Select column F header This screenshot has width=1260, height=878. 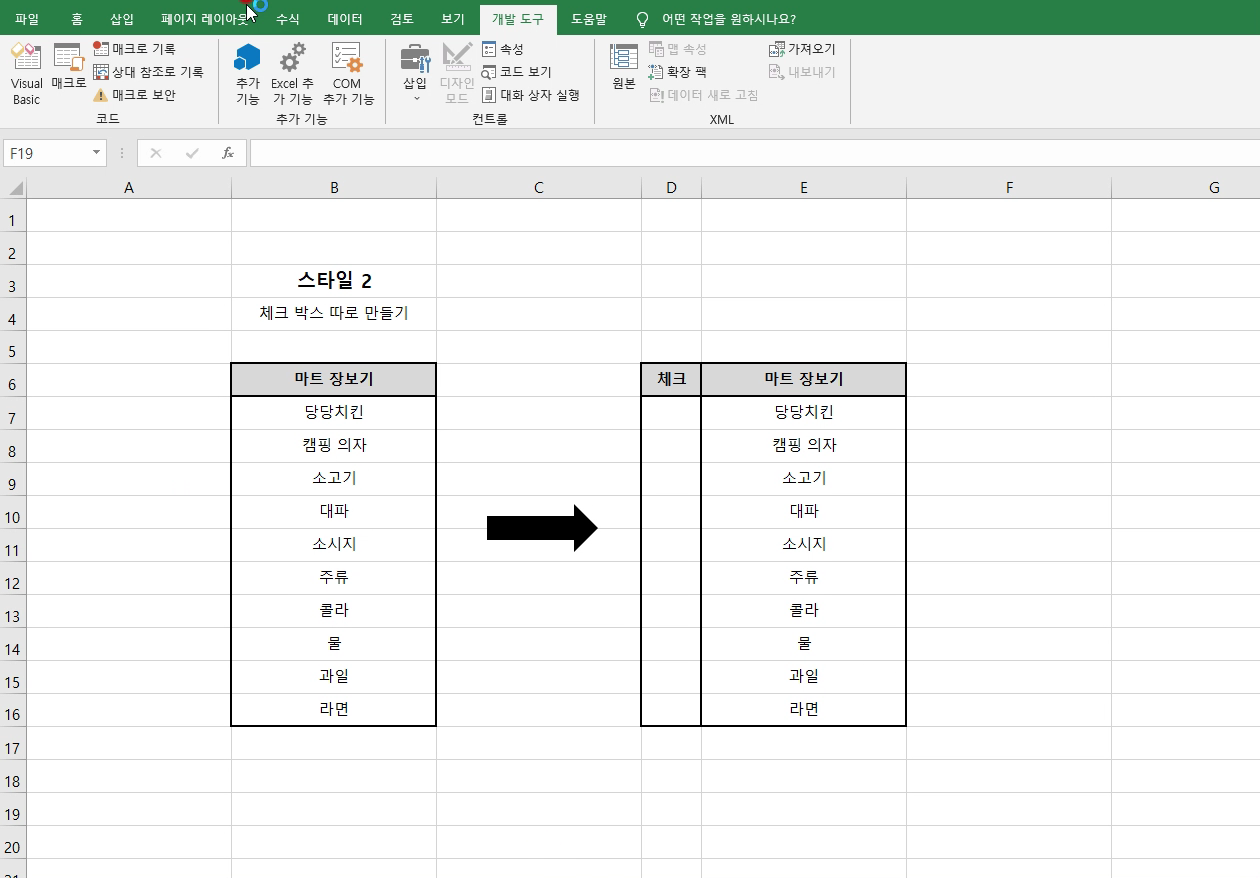(x=1009, y=187)
